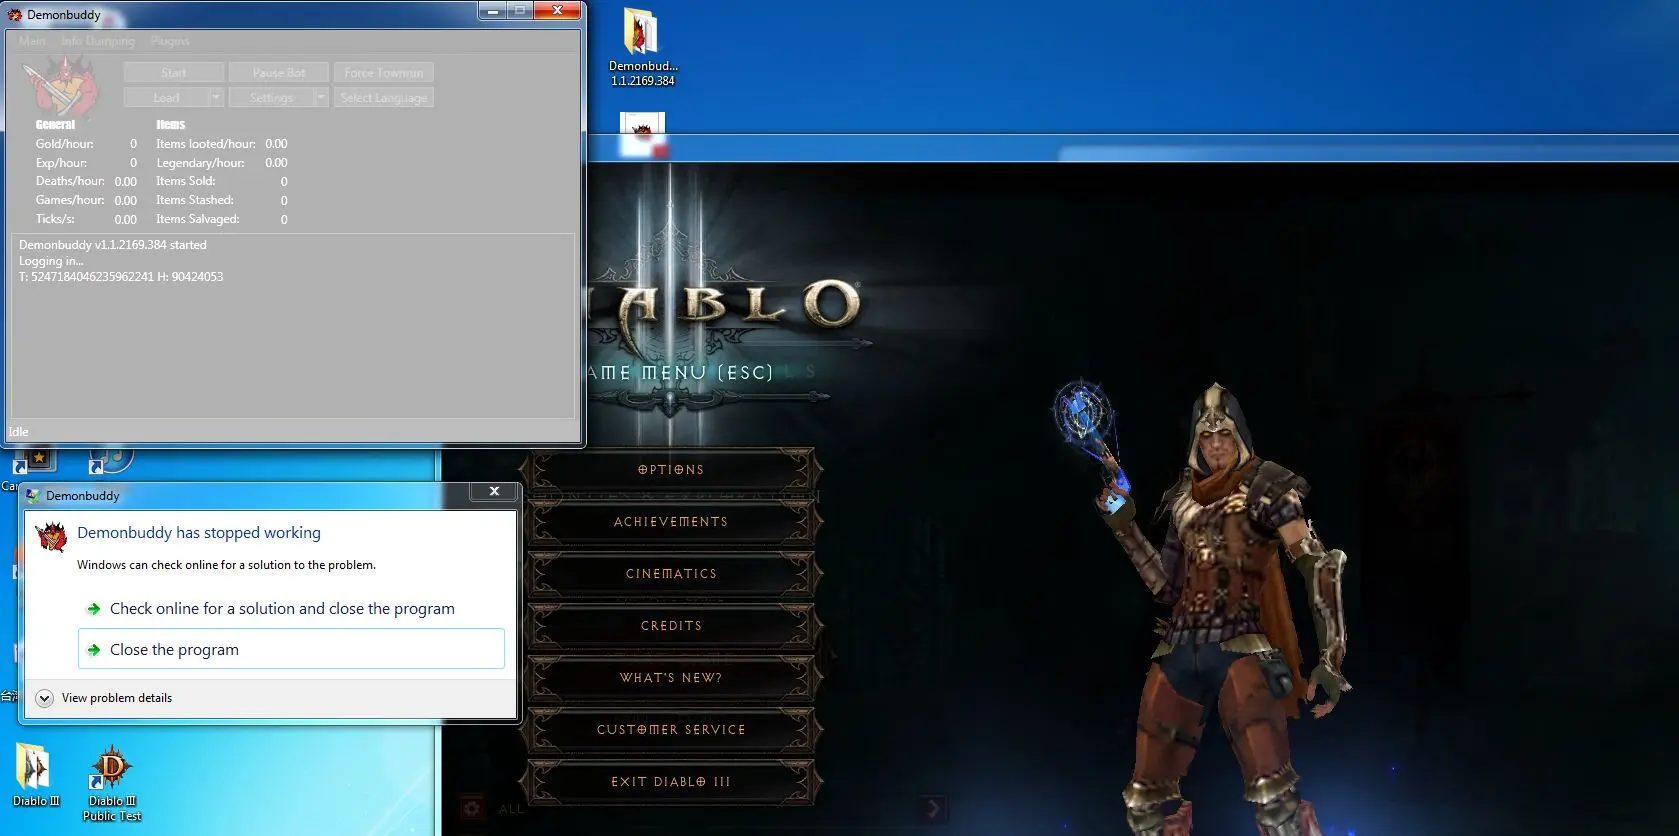The width and height of the screenshot is (1679, 836).
Task: Click the Load button
Action: click(166, 98)
